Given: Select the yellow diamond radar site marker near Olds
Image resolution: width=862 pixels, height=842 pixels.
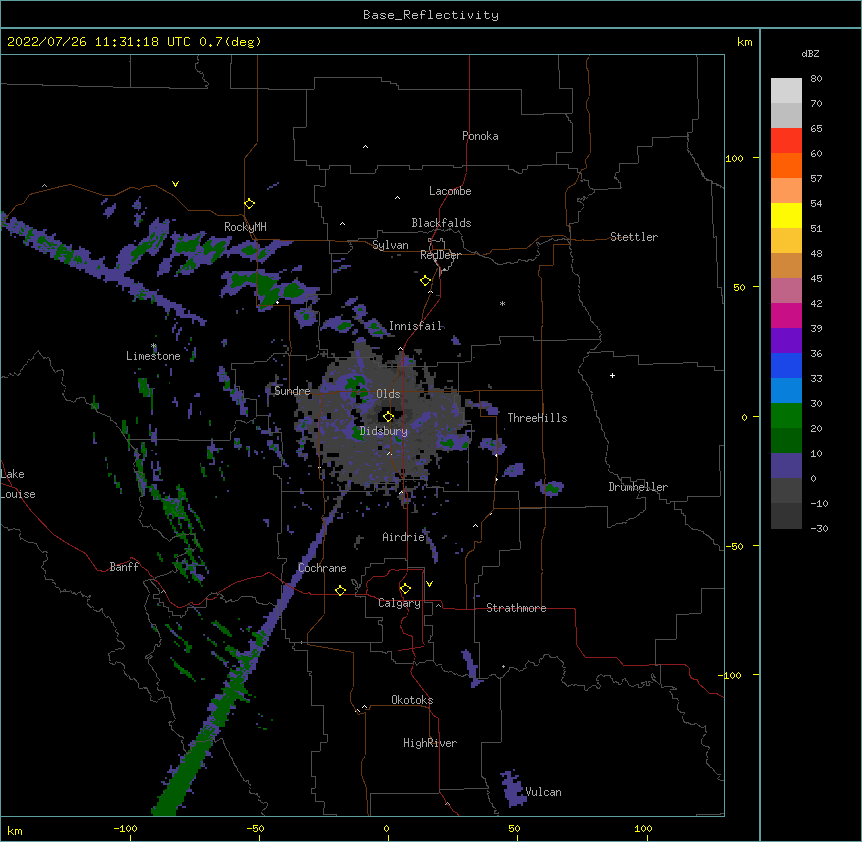Looking at the screenshot, I should tap(388, 416).
